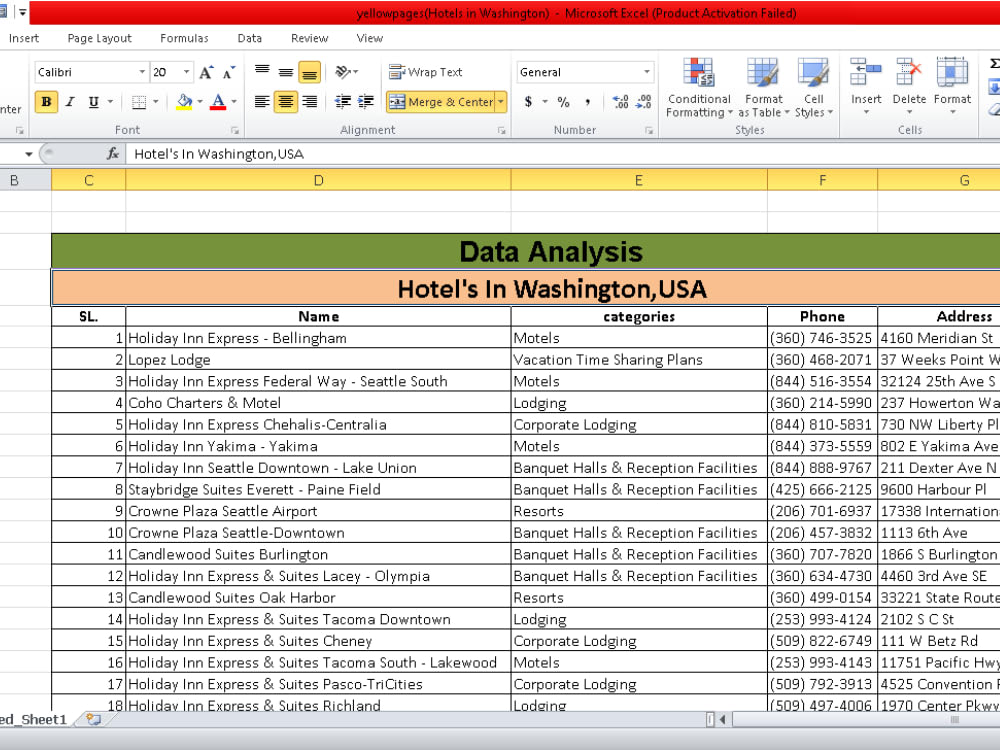Viewport: 1000px width, 750px height.
Task: Apply yellow Fill Color bucket
Action: (x=184, y=101)
